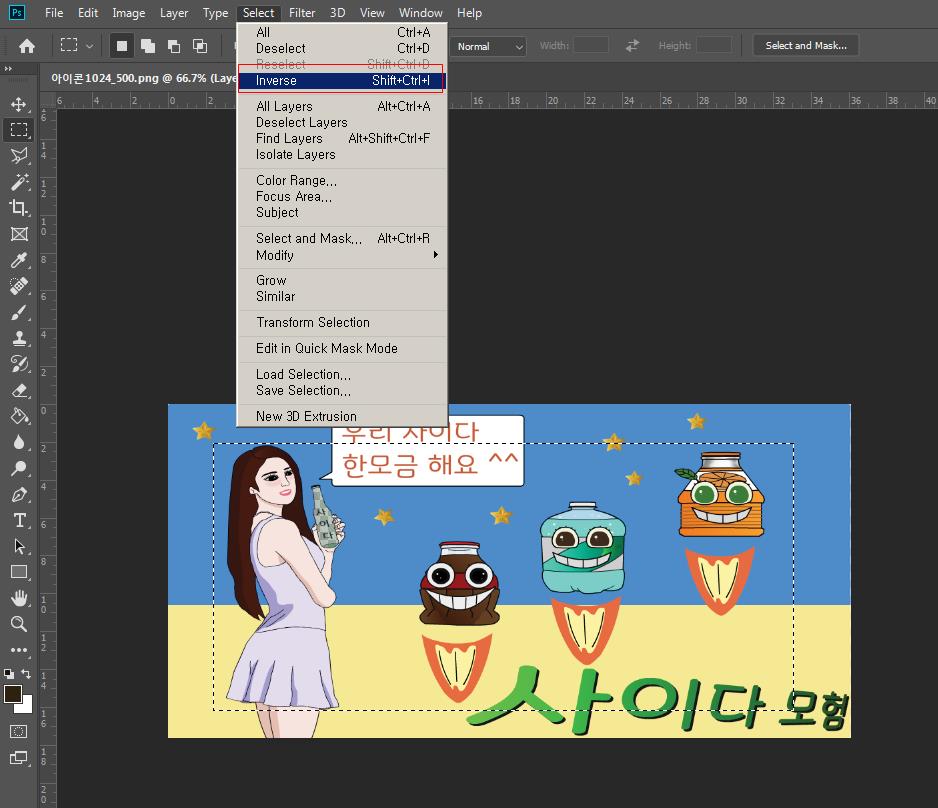Click the foreground color swatch
This screenshot has width=938, height=808.
pos(13,694)
